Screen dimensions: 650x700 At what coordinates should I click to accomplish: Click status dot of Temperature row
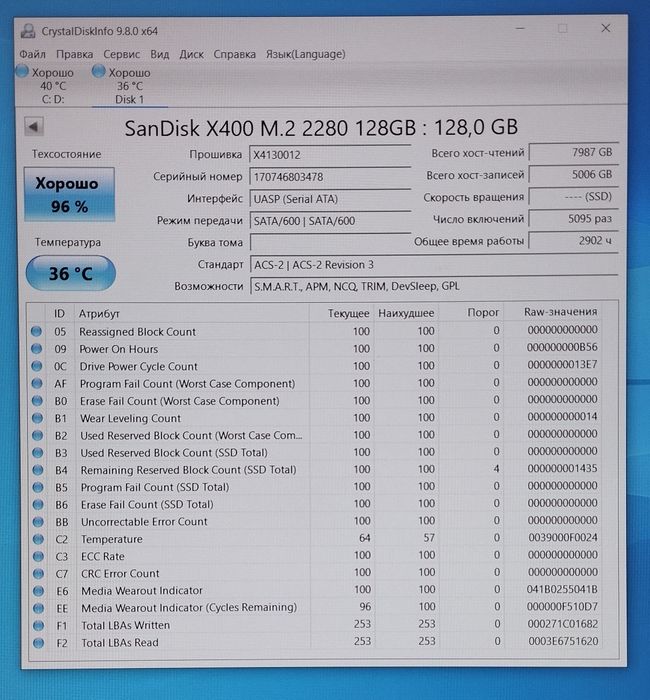click(38, 539)
